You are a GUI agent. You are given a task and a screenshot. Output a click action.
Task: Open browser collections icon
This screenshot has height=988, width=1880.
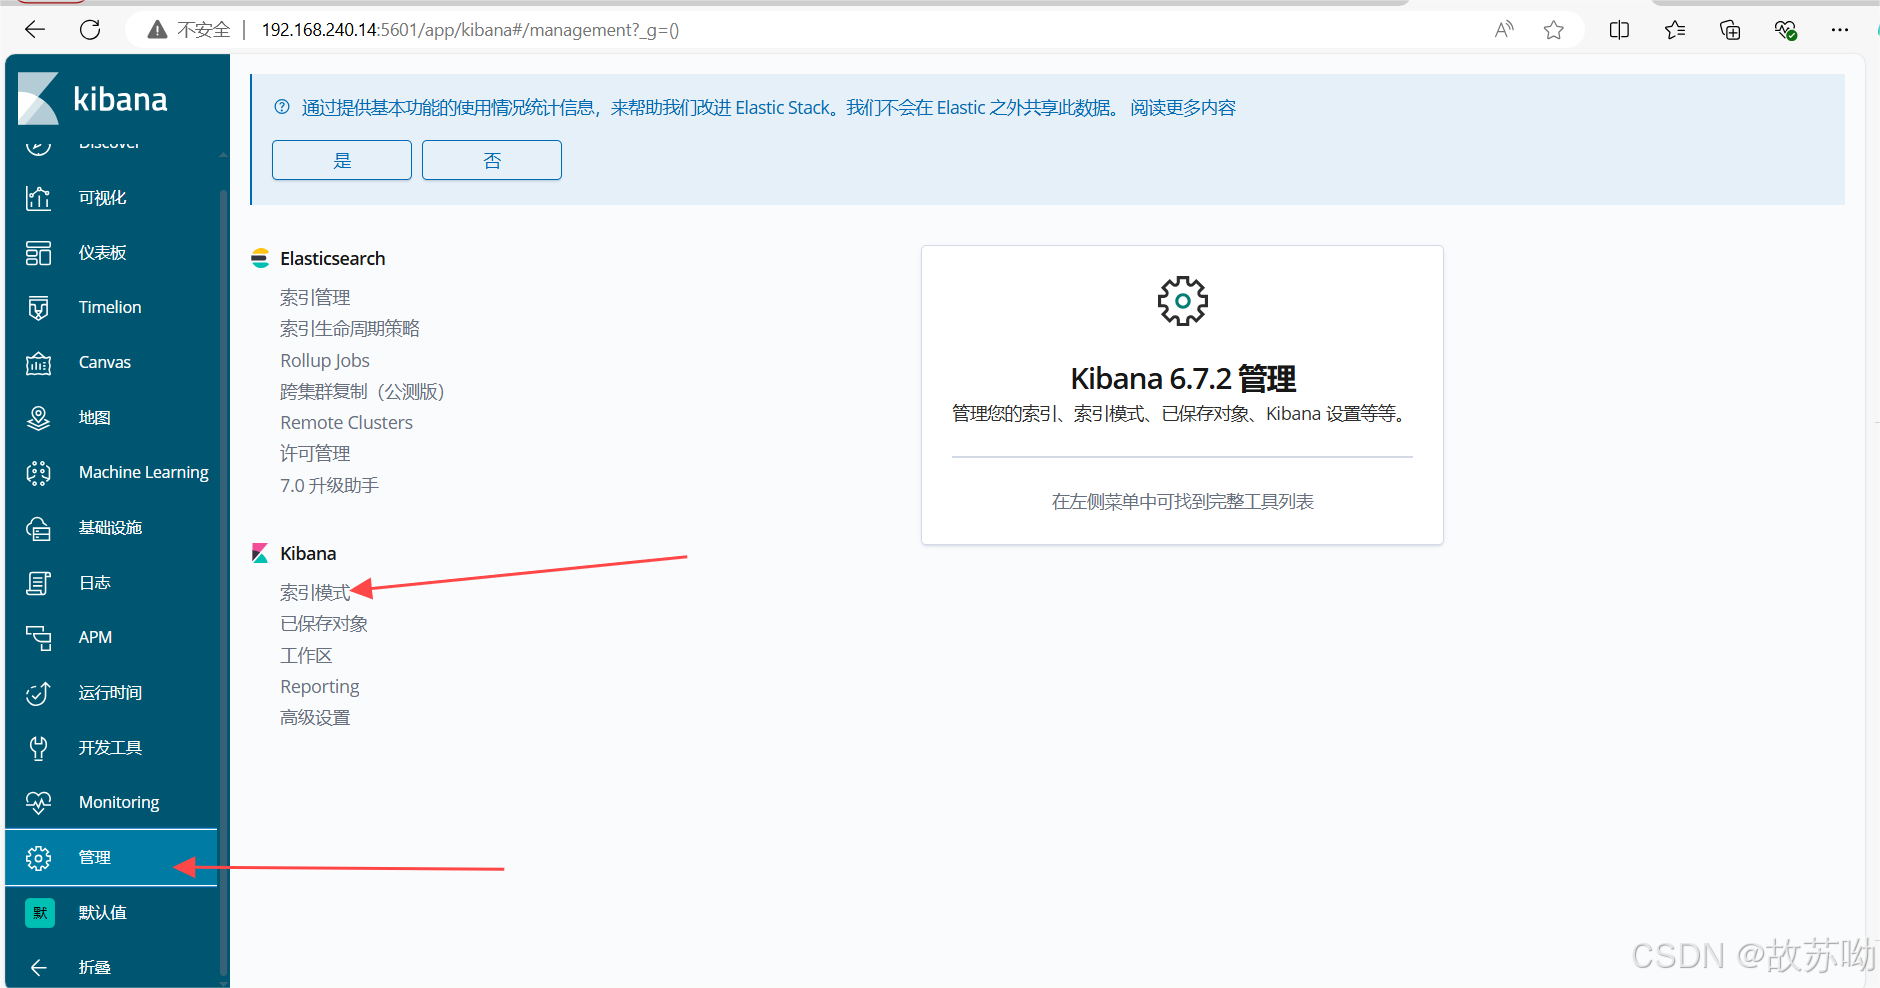pos(1730,30)
